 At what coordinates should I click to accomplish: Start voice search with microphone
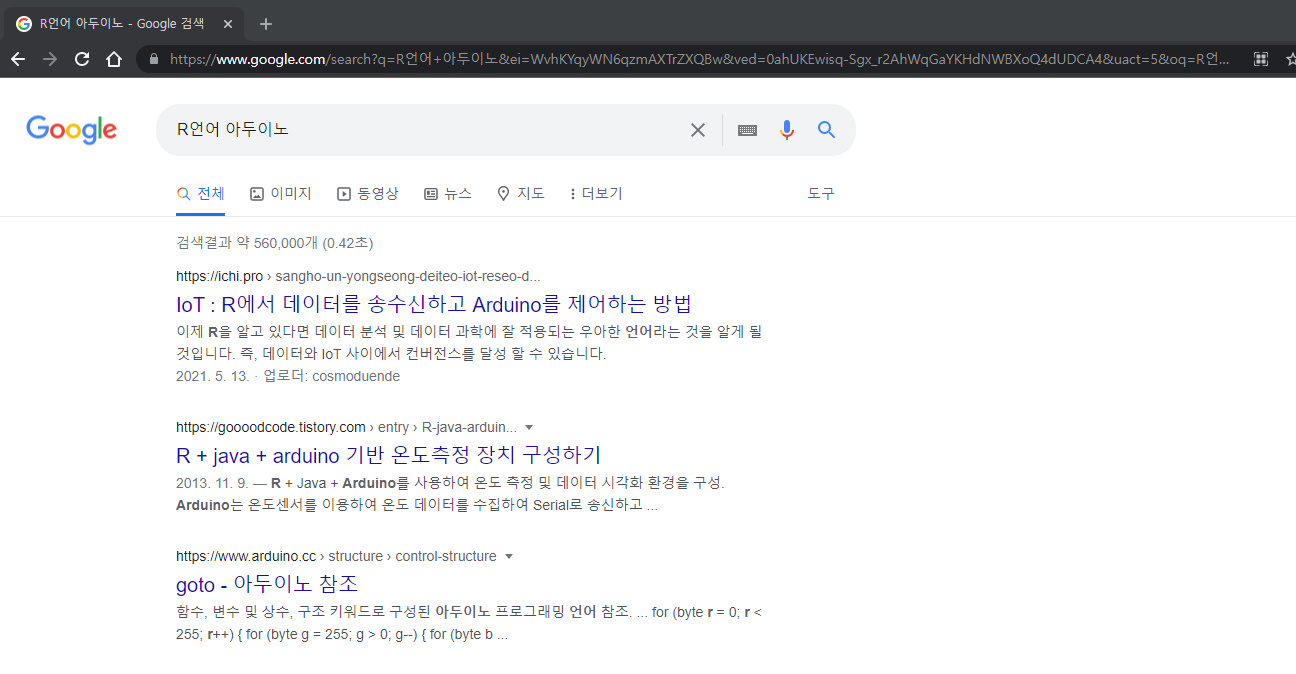coord(787,130)
